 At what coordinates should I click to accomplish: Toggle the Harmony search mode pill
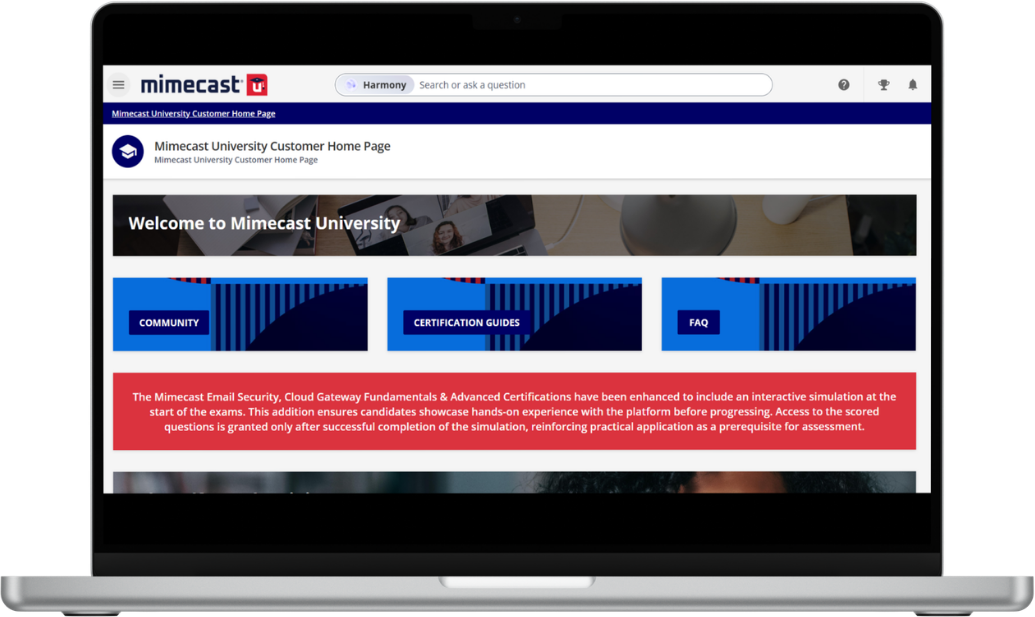click(x=376, y=84)
